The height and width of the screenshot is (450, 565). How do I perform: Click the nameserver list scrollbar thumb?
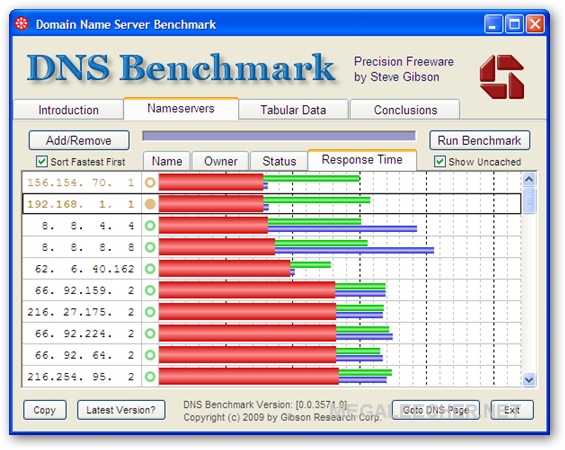coord(529,201)
